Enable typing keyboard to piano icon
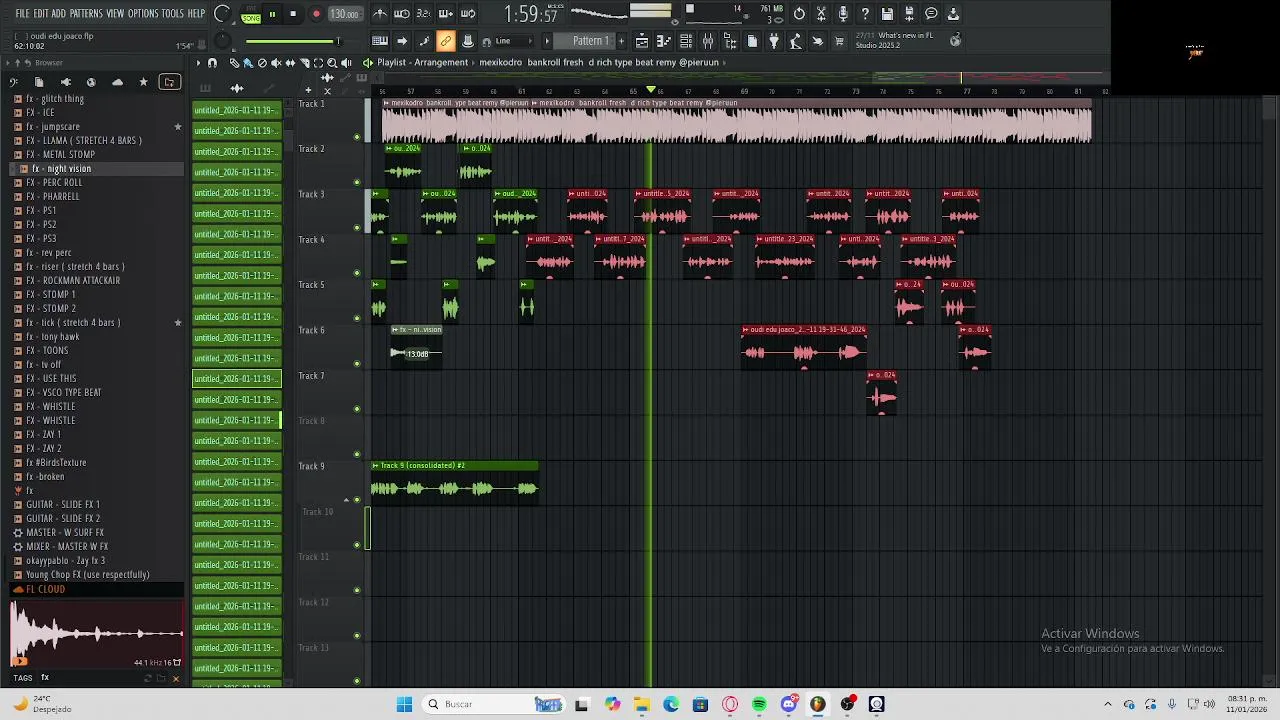1280x720 pixels. pyautogui.click(x=380, y=41)
